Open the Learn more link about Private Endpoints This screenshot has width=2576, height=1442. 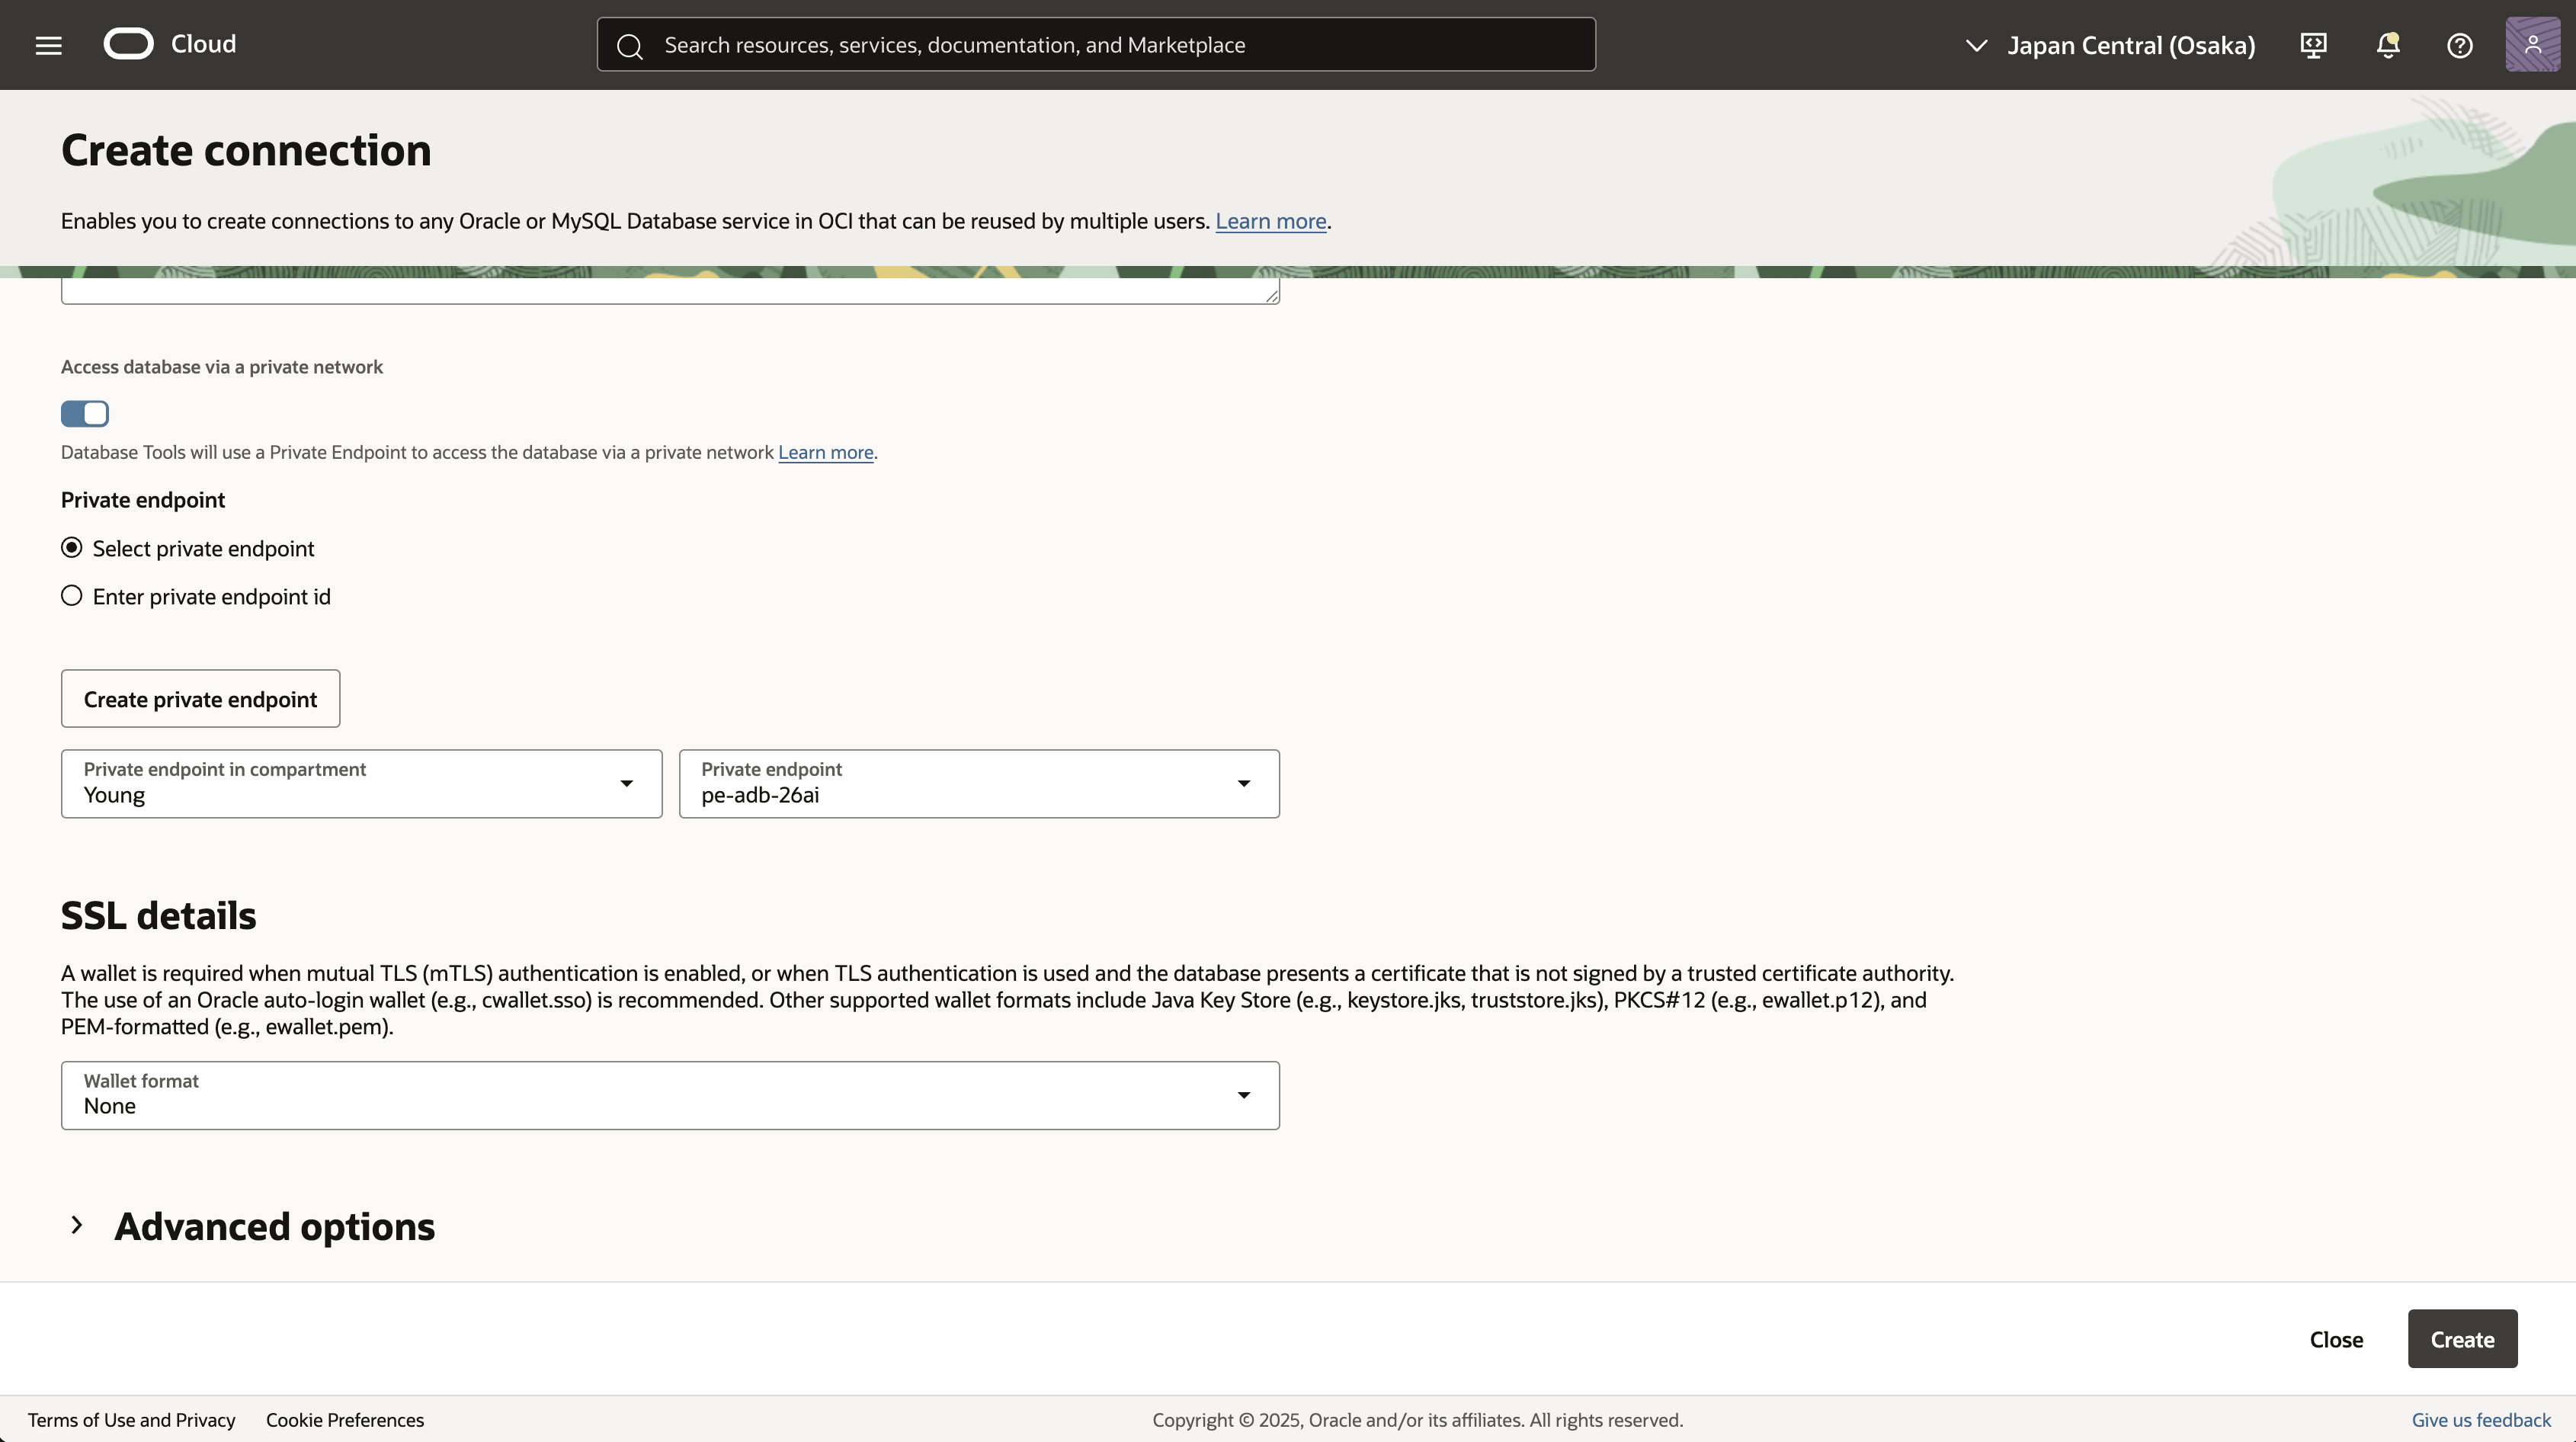click(825, 452)
